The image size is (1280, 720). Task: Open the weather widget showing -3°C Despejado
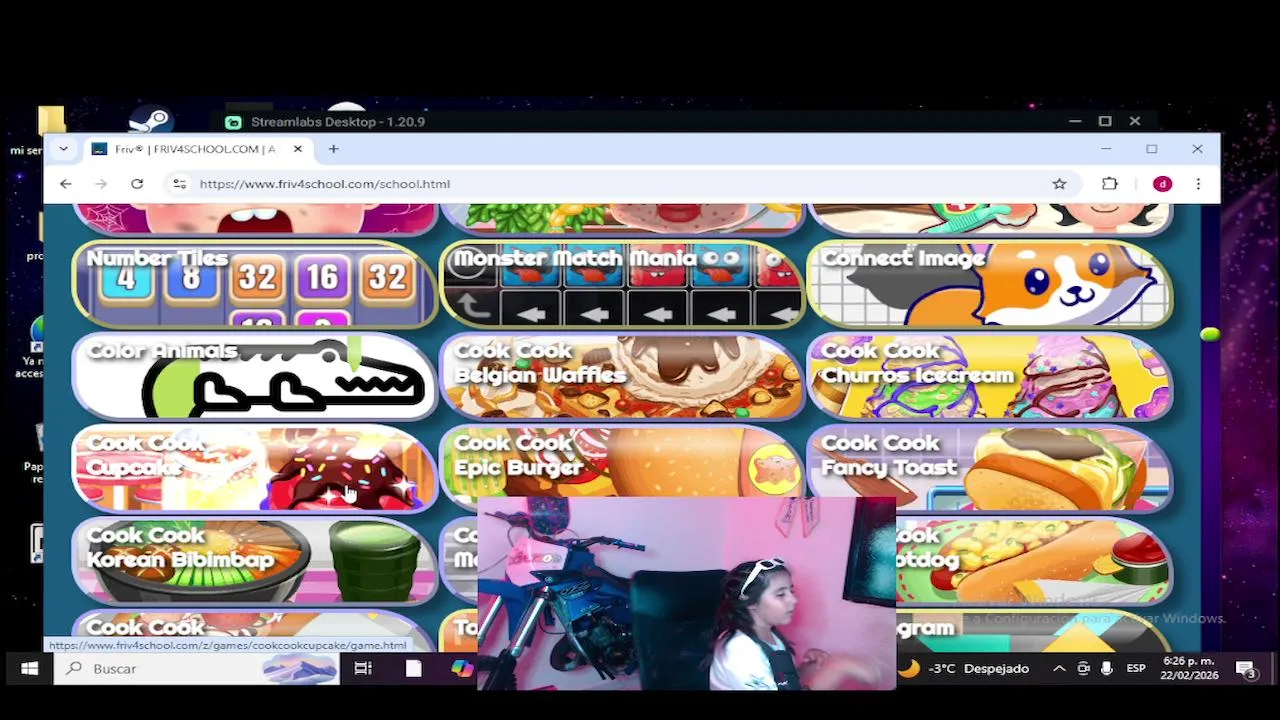[966, 668]
